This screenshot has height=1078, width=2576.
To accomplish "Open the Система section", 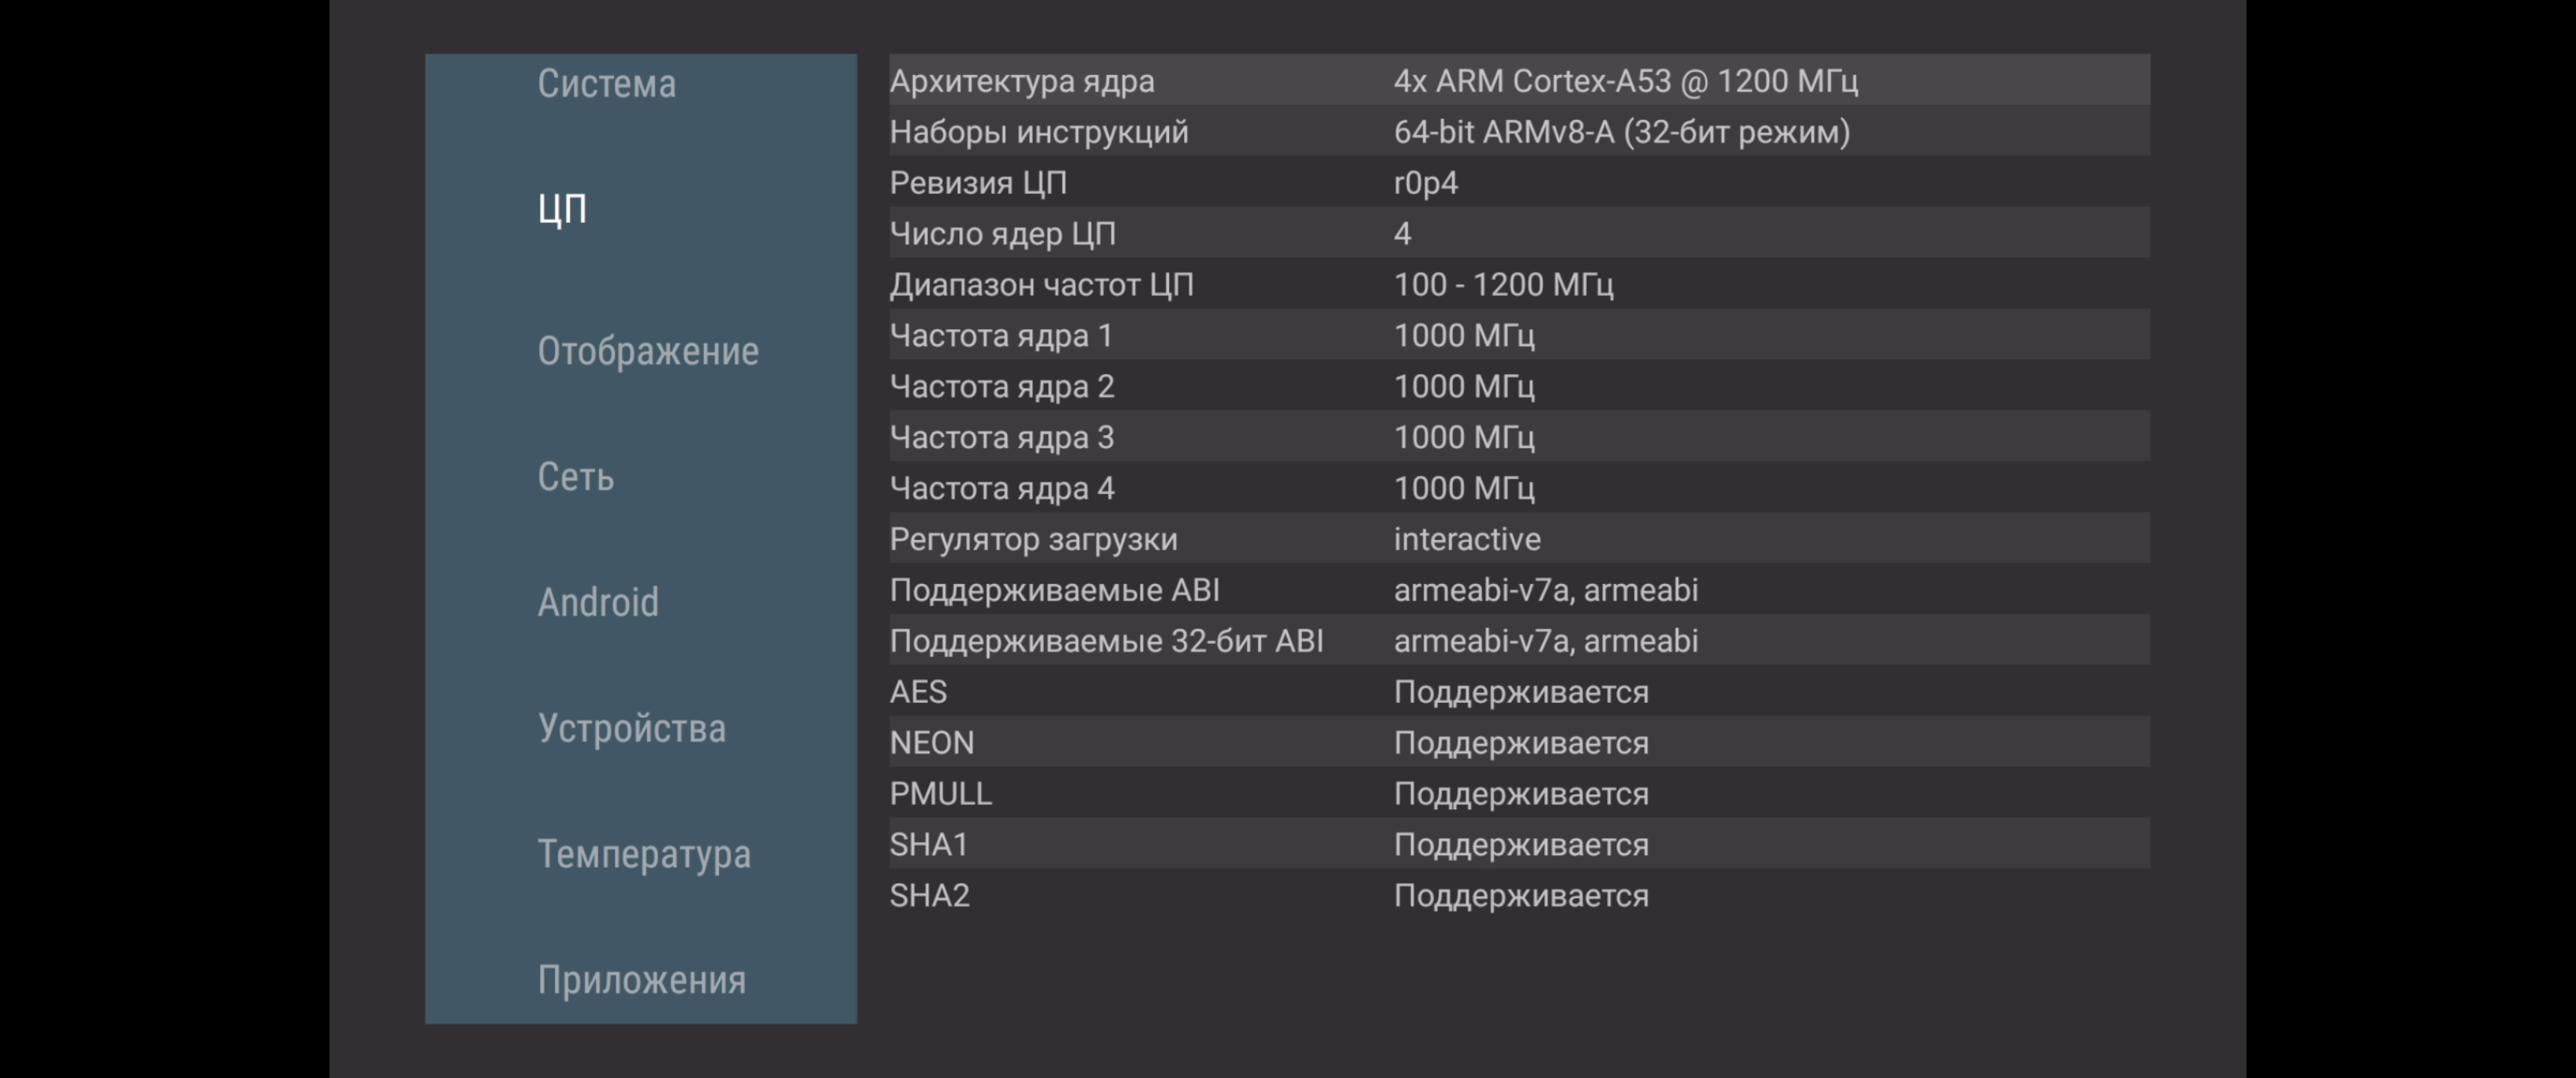I will [x=606, y=84].
